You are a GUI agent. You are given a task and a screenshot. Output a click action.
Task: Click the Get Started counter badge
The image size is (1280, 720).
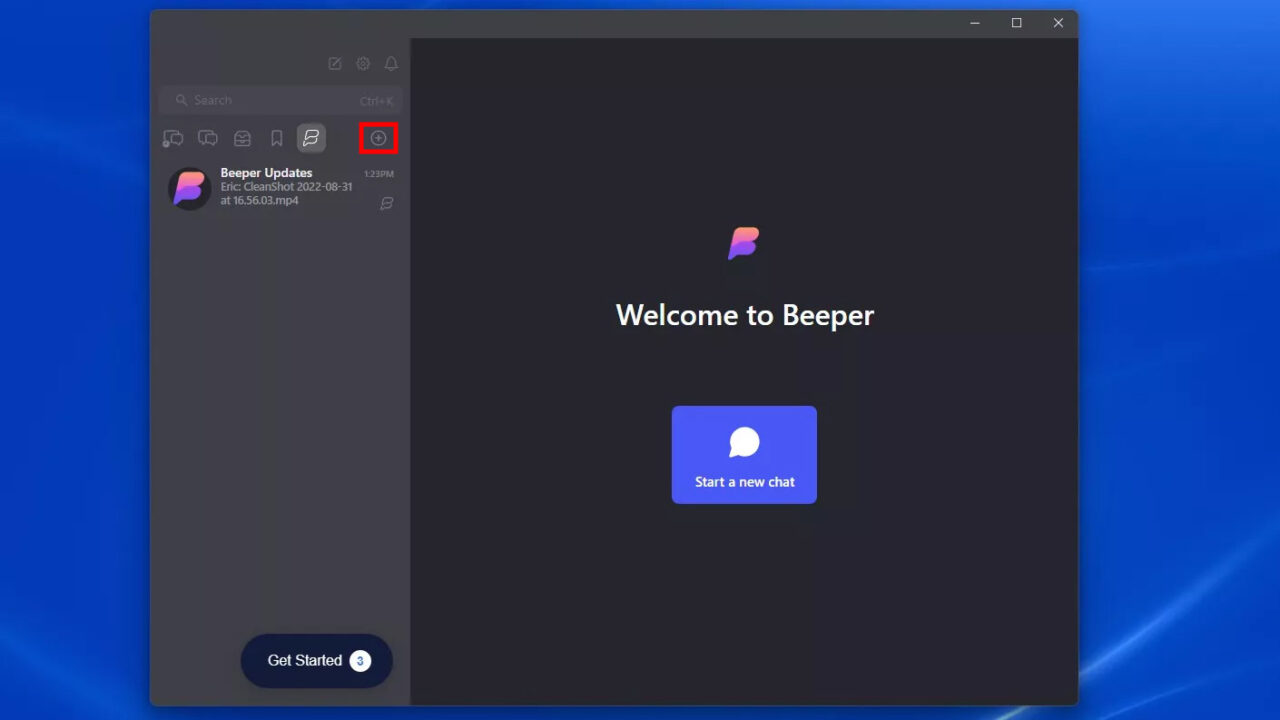point(360,660)
